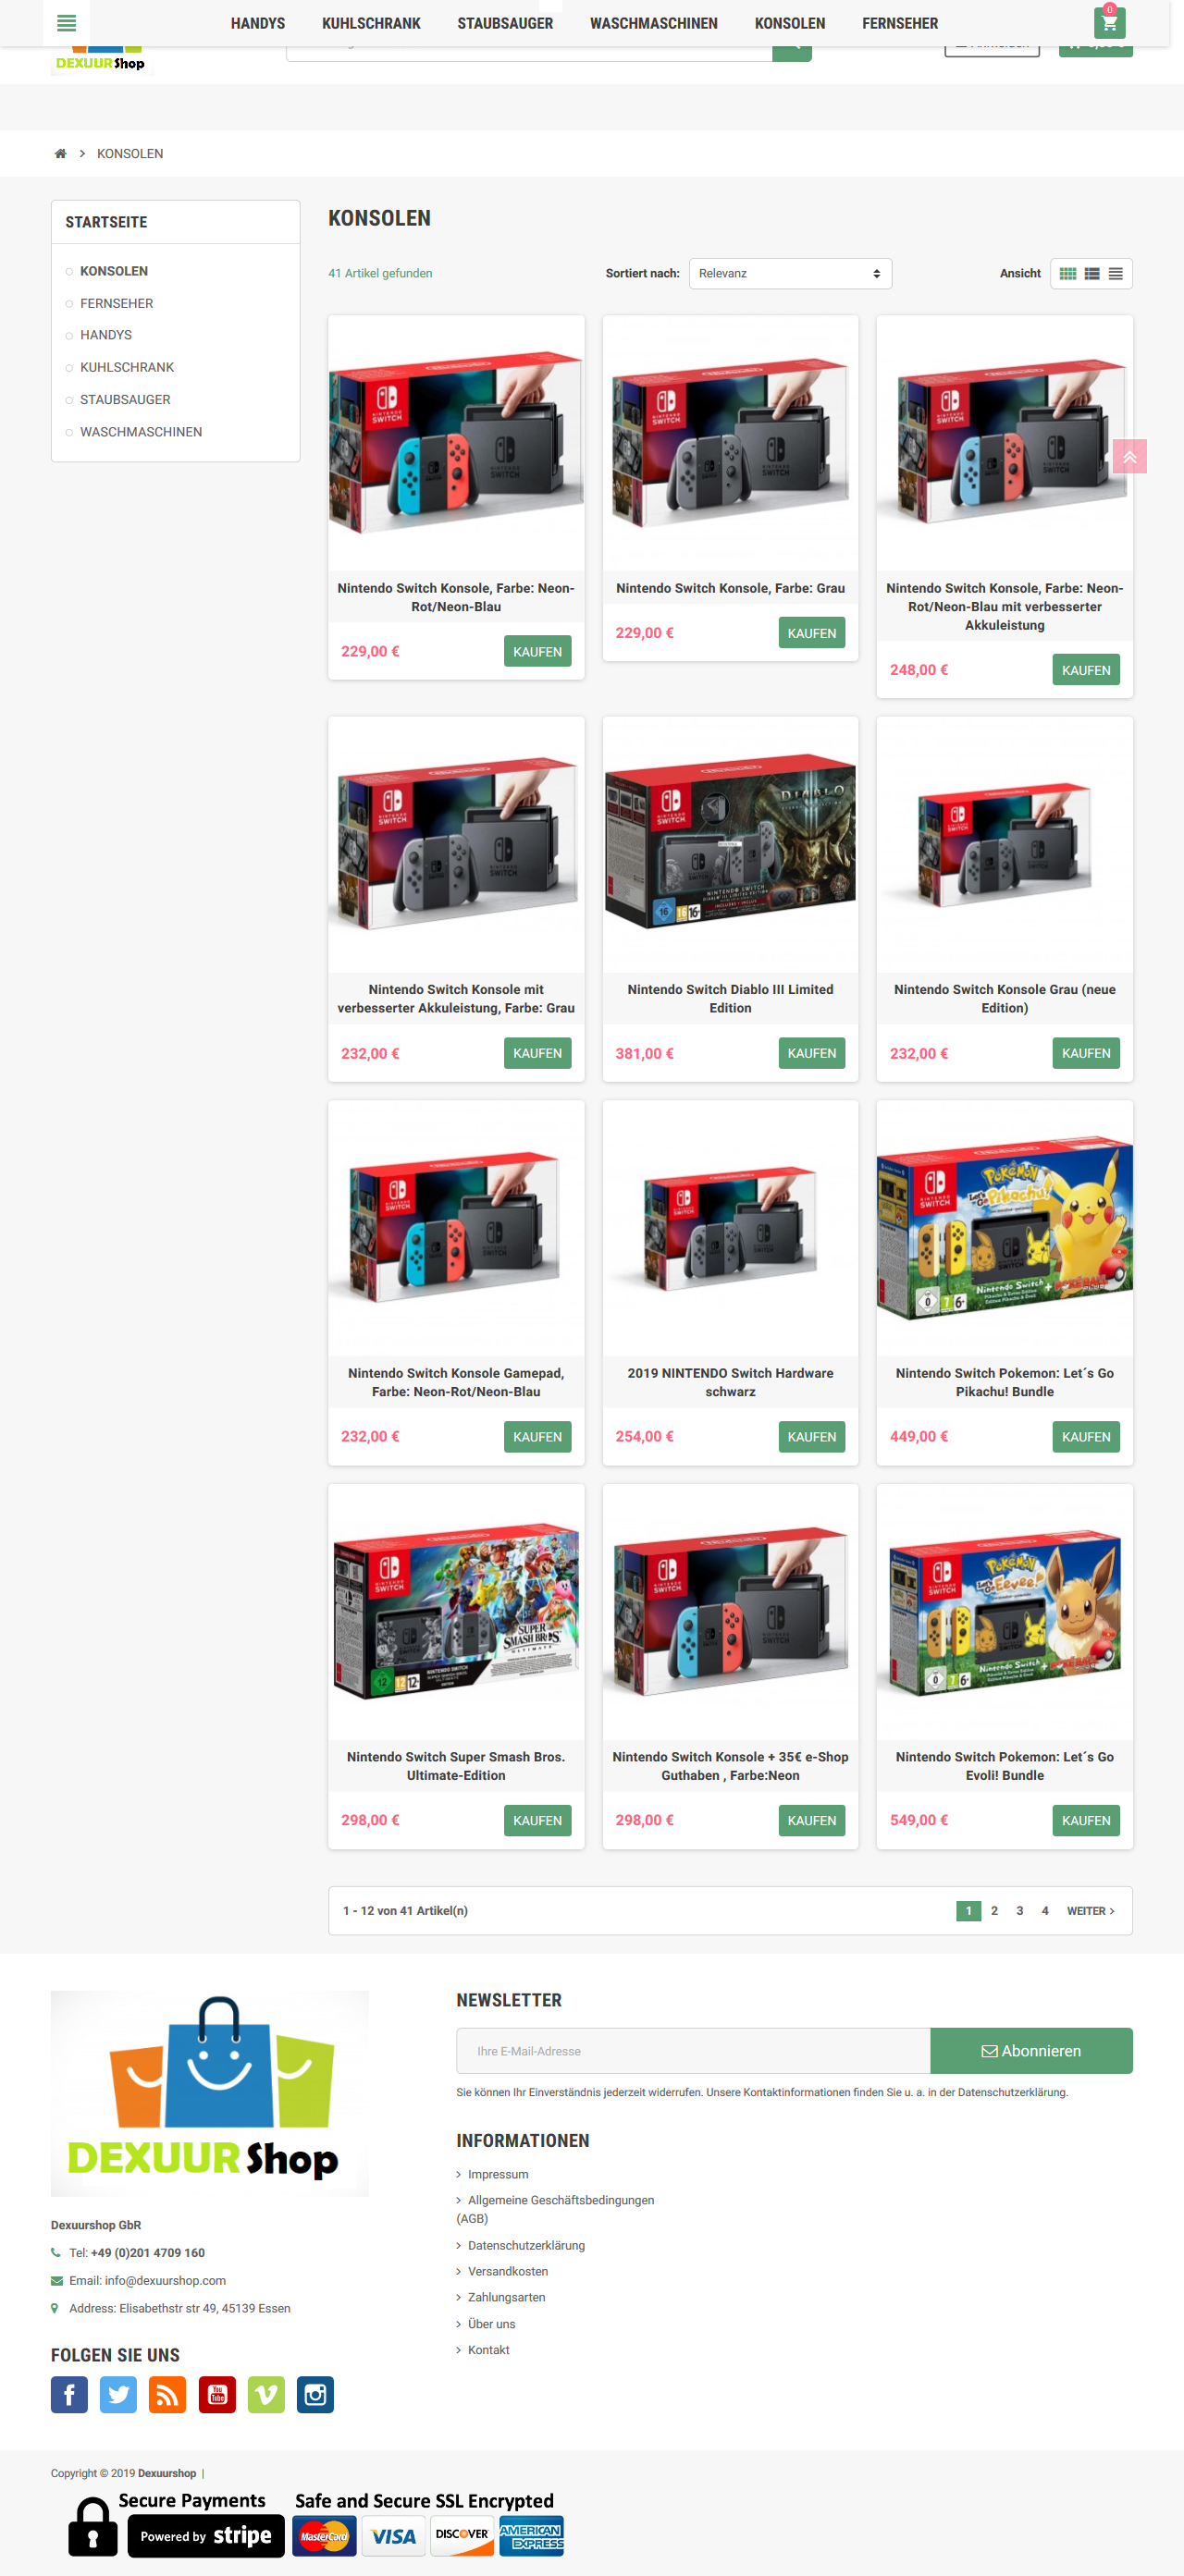
Task: Select Waschmaschinen in sidebar categories
Action: [141, 432]
